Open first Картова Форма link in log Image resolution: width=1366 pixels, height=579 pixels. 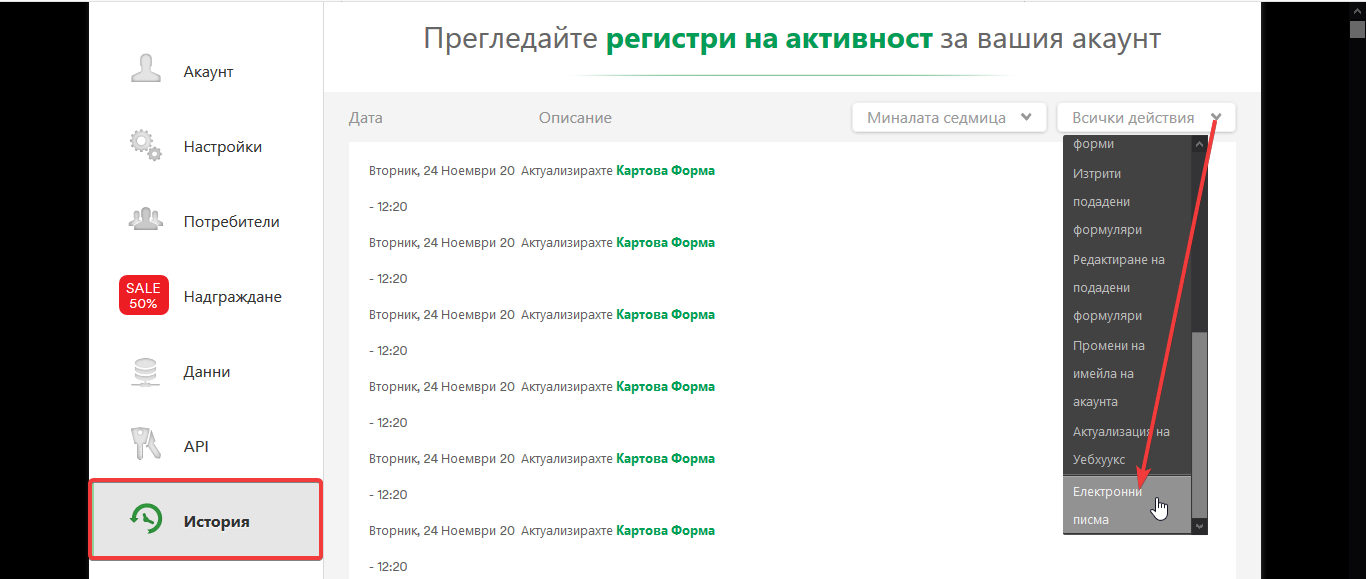[665, 171]
